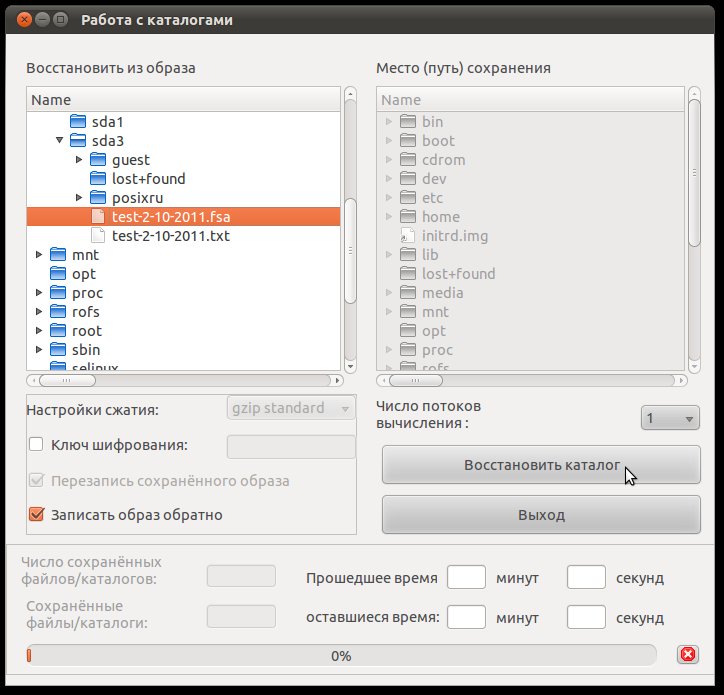Click the sda3 folder icon

point(78,140)
